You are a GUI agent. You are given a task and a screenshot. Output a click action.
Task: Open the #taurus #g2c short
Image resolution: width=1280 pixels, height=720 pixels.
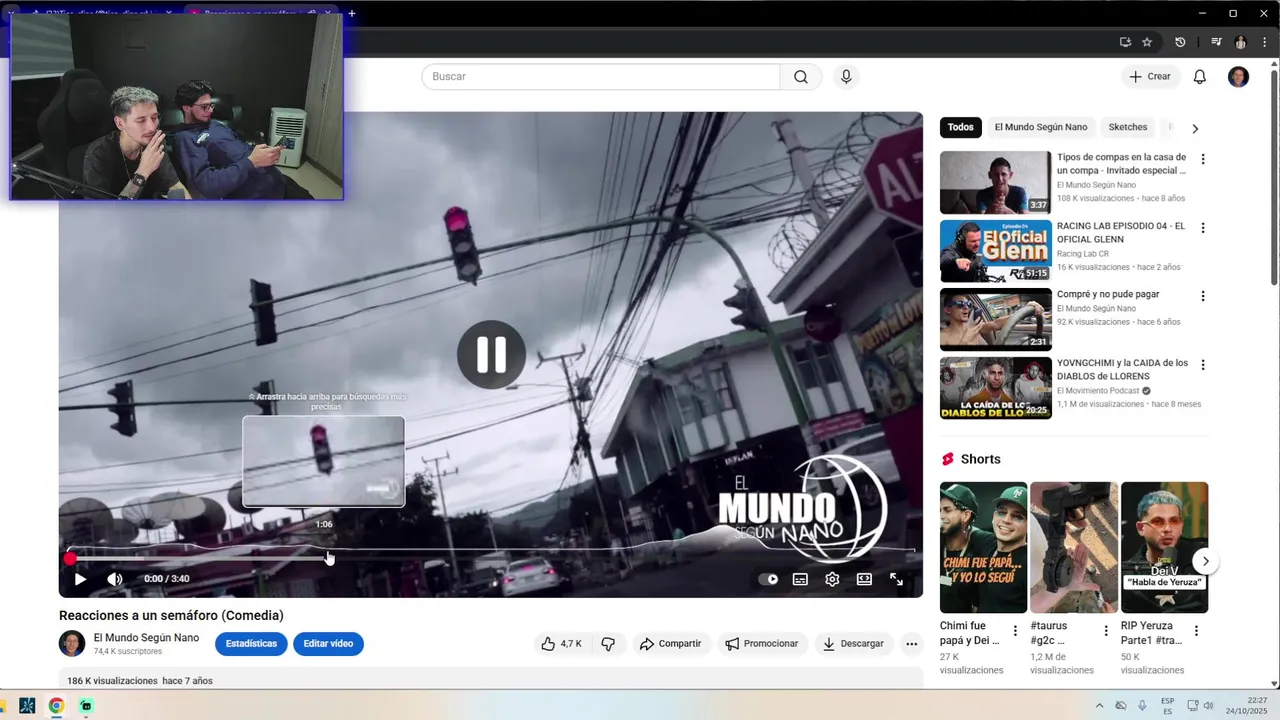[1074, 547]
